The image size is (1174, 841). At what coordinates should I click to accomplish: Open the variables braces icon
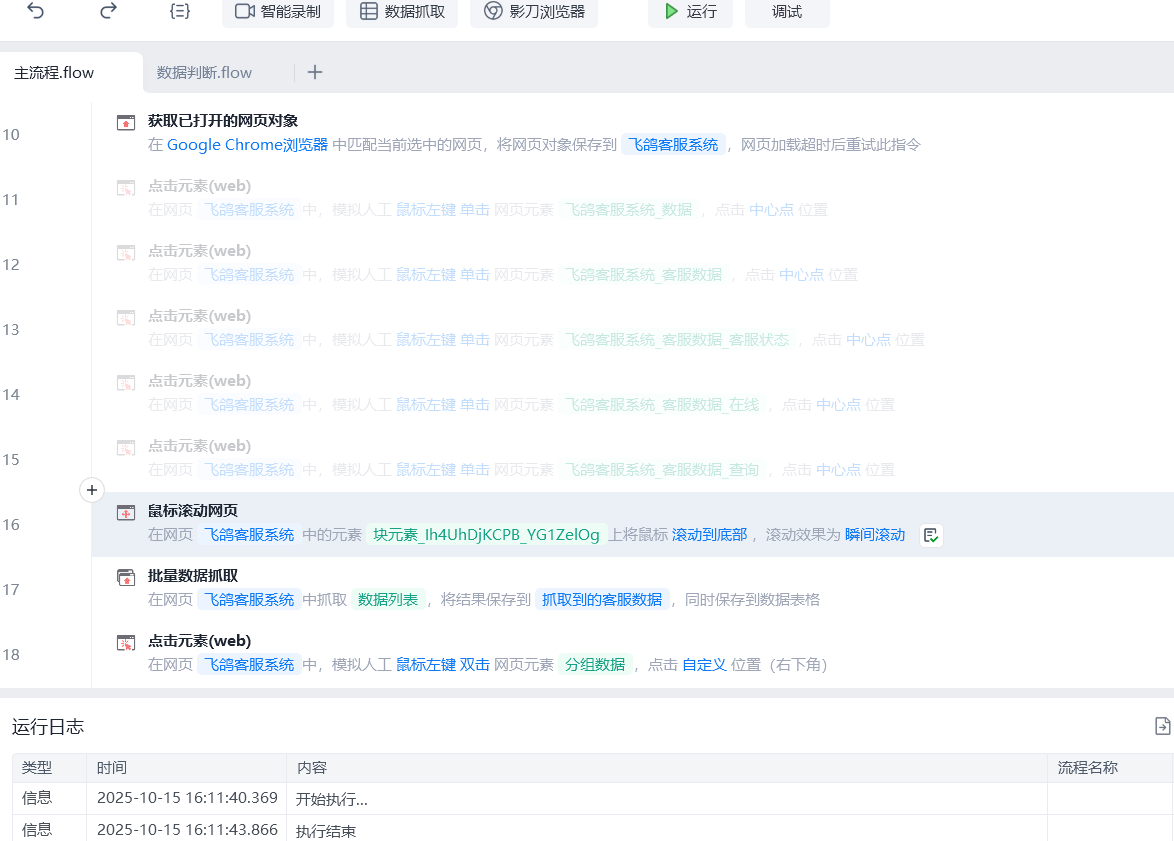click(x=180, y=10)
